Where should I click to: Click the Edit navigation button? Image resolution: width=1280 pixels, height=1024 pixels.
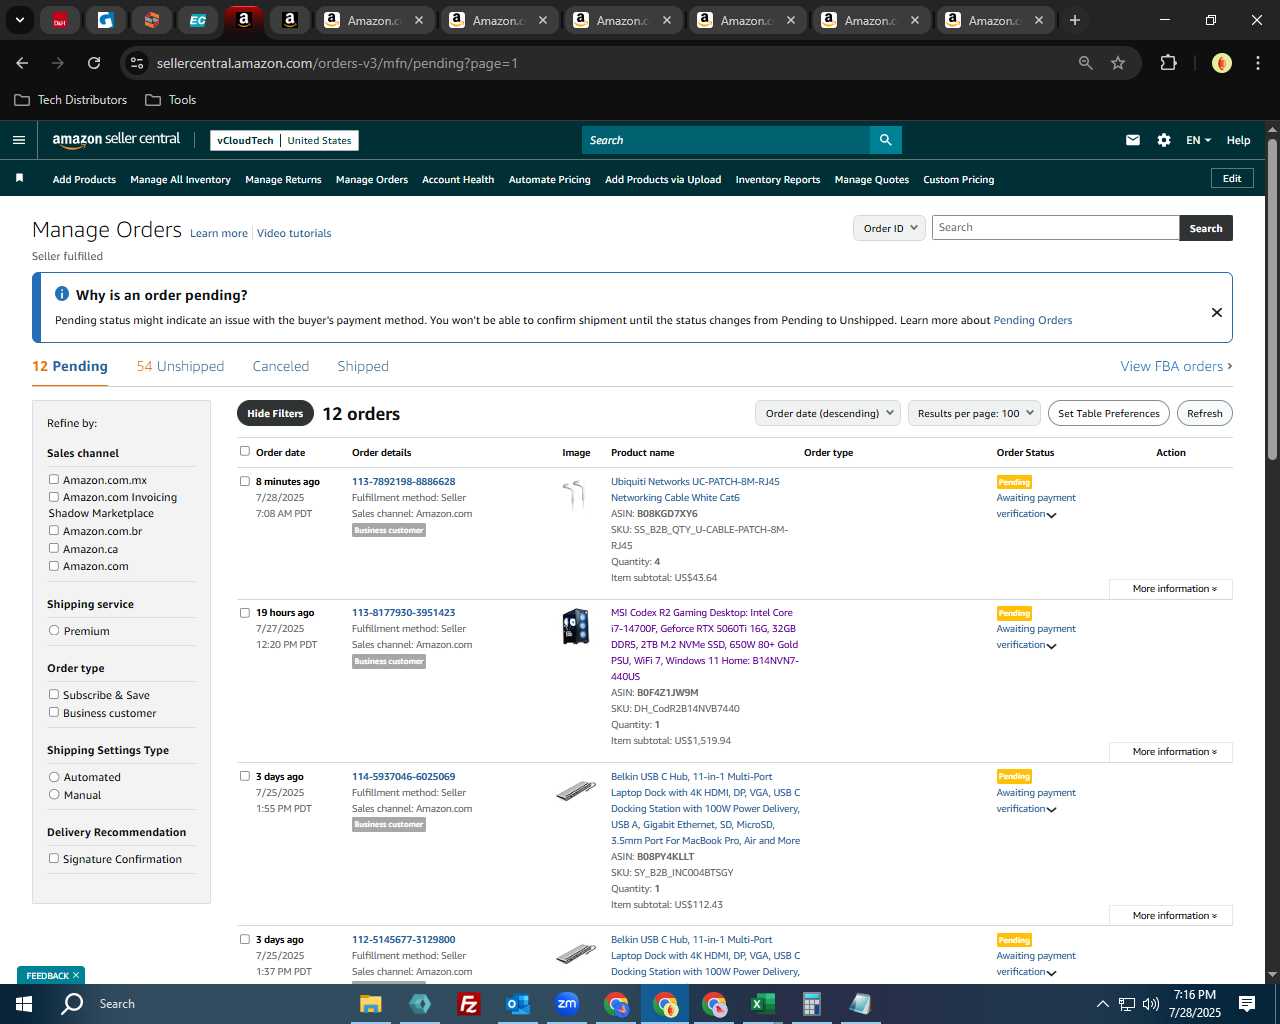tap(1232, 178)
